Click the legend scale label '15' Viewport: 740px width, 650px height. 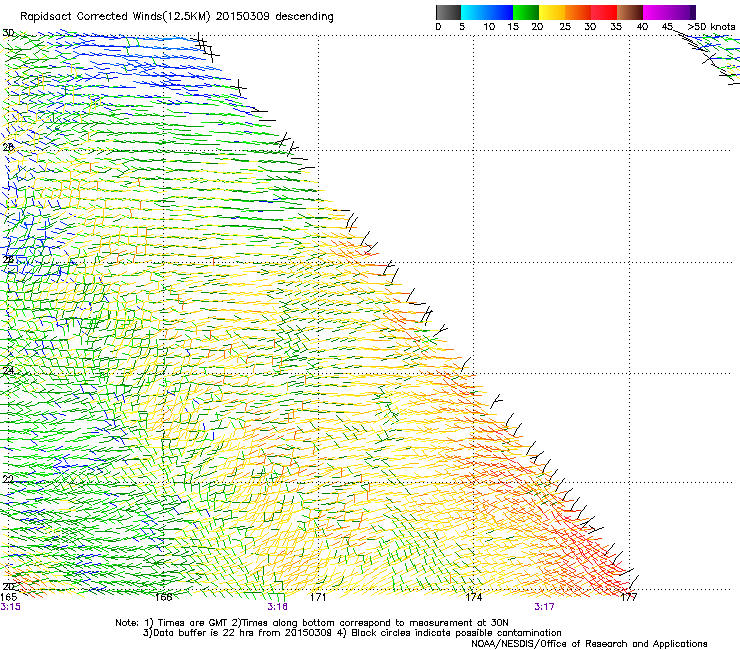[x=513, y=27]
